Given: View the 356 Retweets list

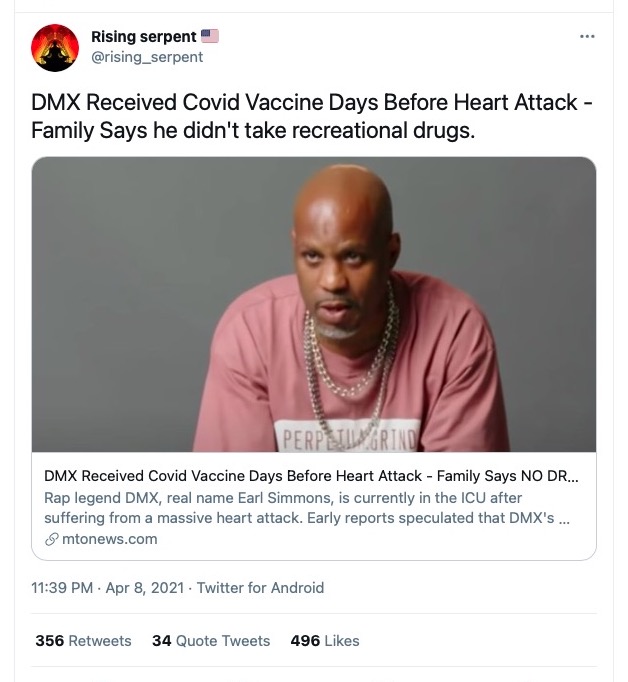Looking at the screenshot, I should pyautogui.click(x=83, y=641).
